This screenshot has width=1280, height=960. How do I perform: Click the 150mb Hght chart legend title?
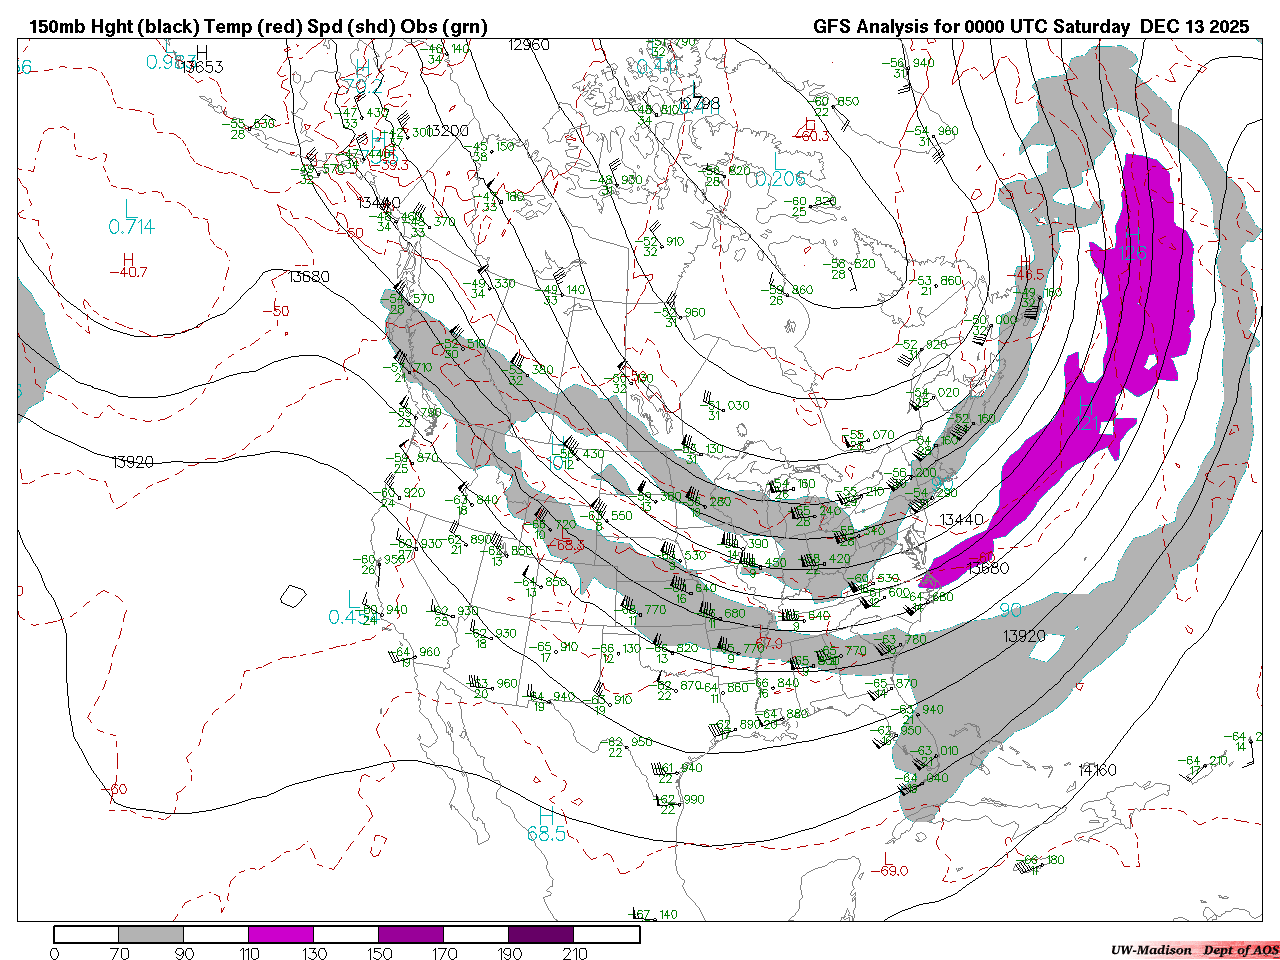click(x=258, y=27)
